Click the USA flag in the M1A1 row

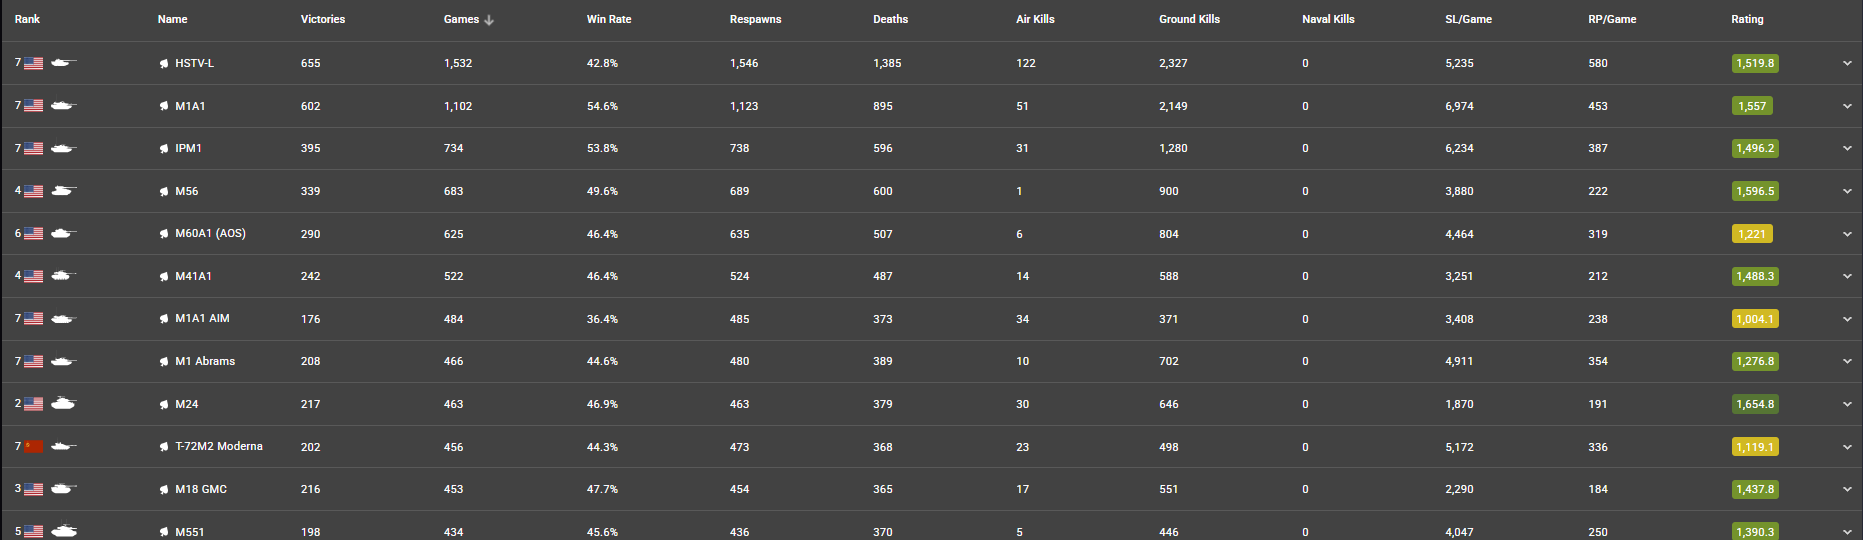(34, 106)
